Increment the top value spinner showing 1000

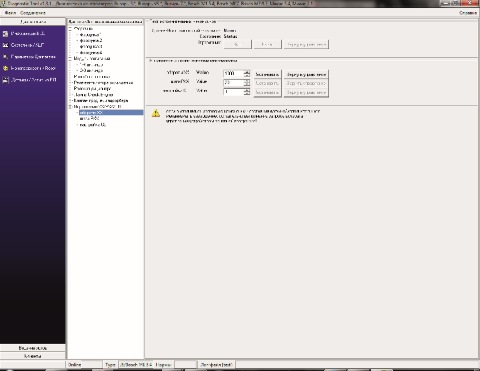247,72
